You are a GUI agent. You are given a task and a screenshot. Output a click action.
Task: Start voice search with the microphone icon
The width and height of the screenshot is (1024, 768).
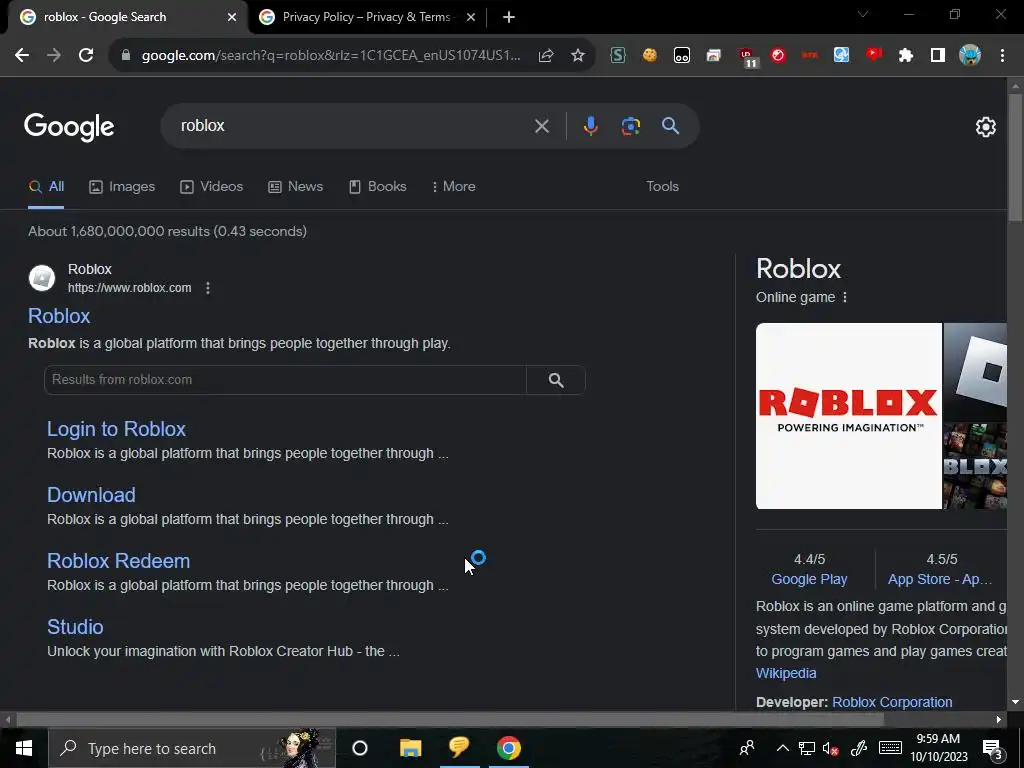(590, 126)
